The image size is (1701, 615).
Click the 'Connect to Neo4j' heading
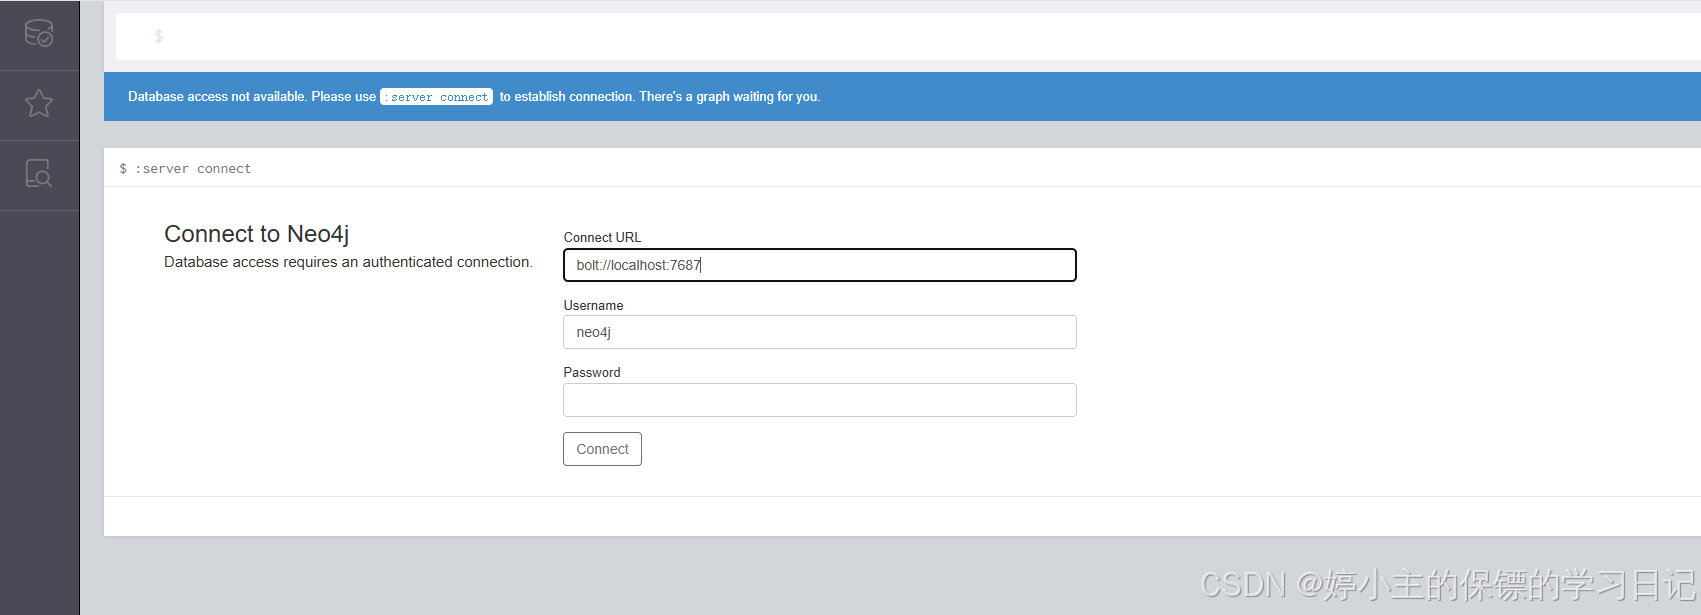click(257, 234)
